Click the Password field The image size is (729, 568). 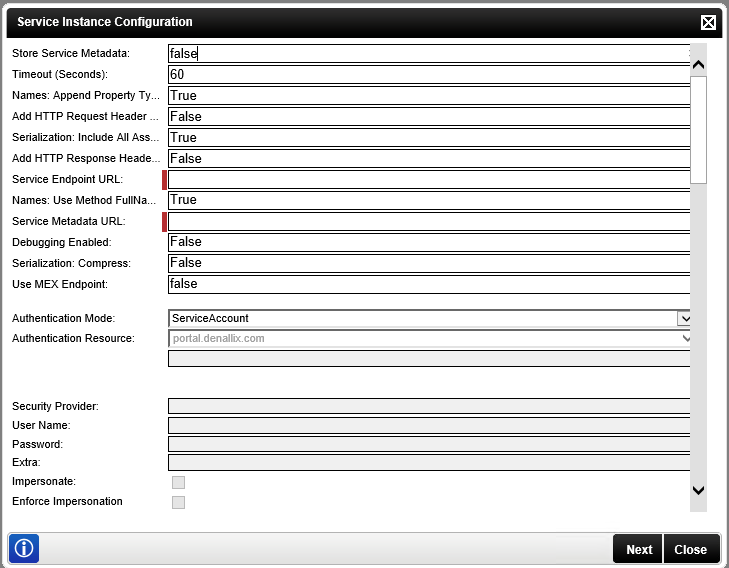click(x=429, y=444)
